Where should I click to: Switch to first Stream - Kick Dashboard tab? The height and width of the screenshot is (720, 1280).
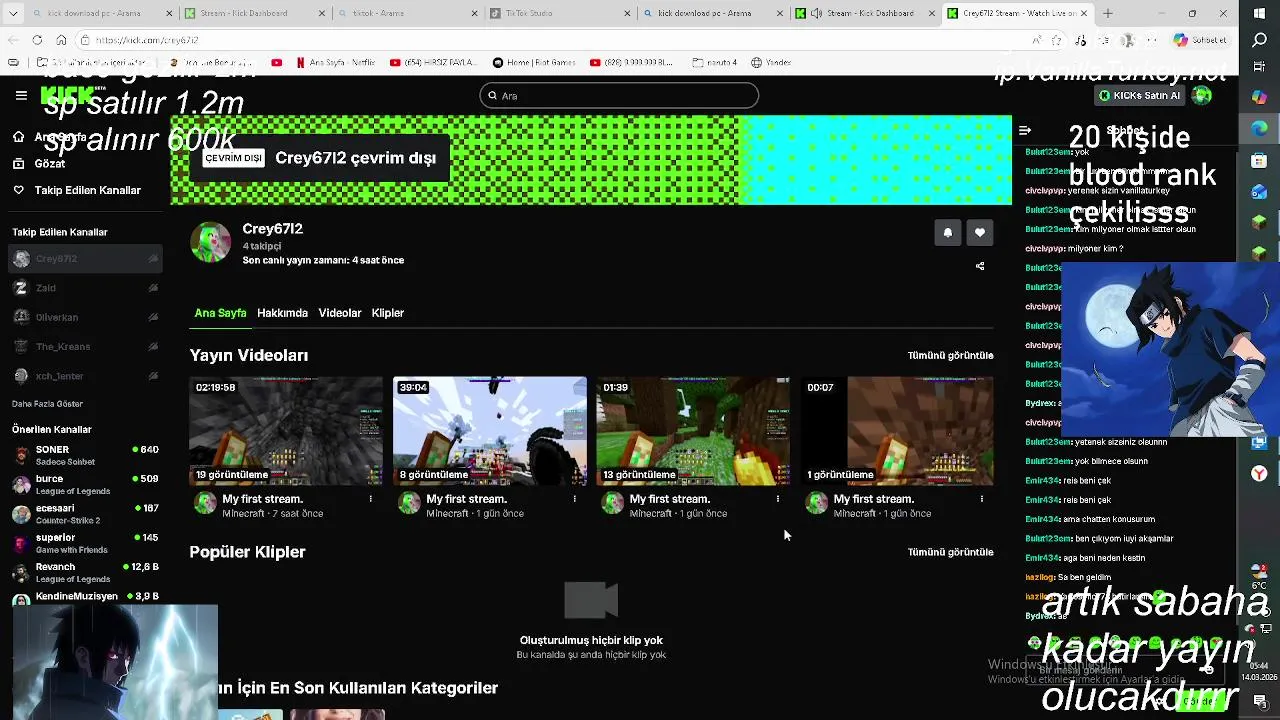click(255, 13)
